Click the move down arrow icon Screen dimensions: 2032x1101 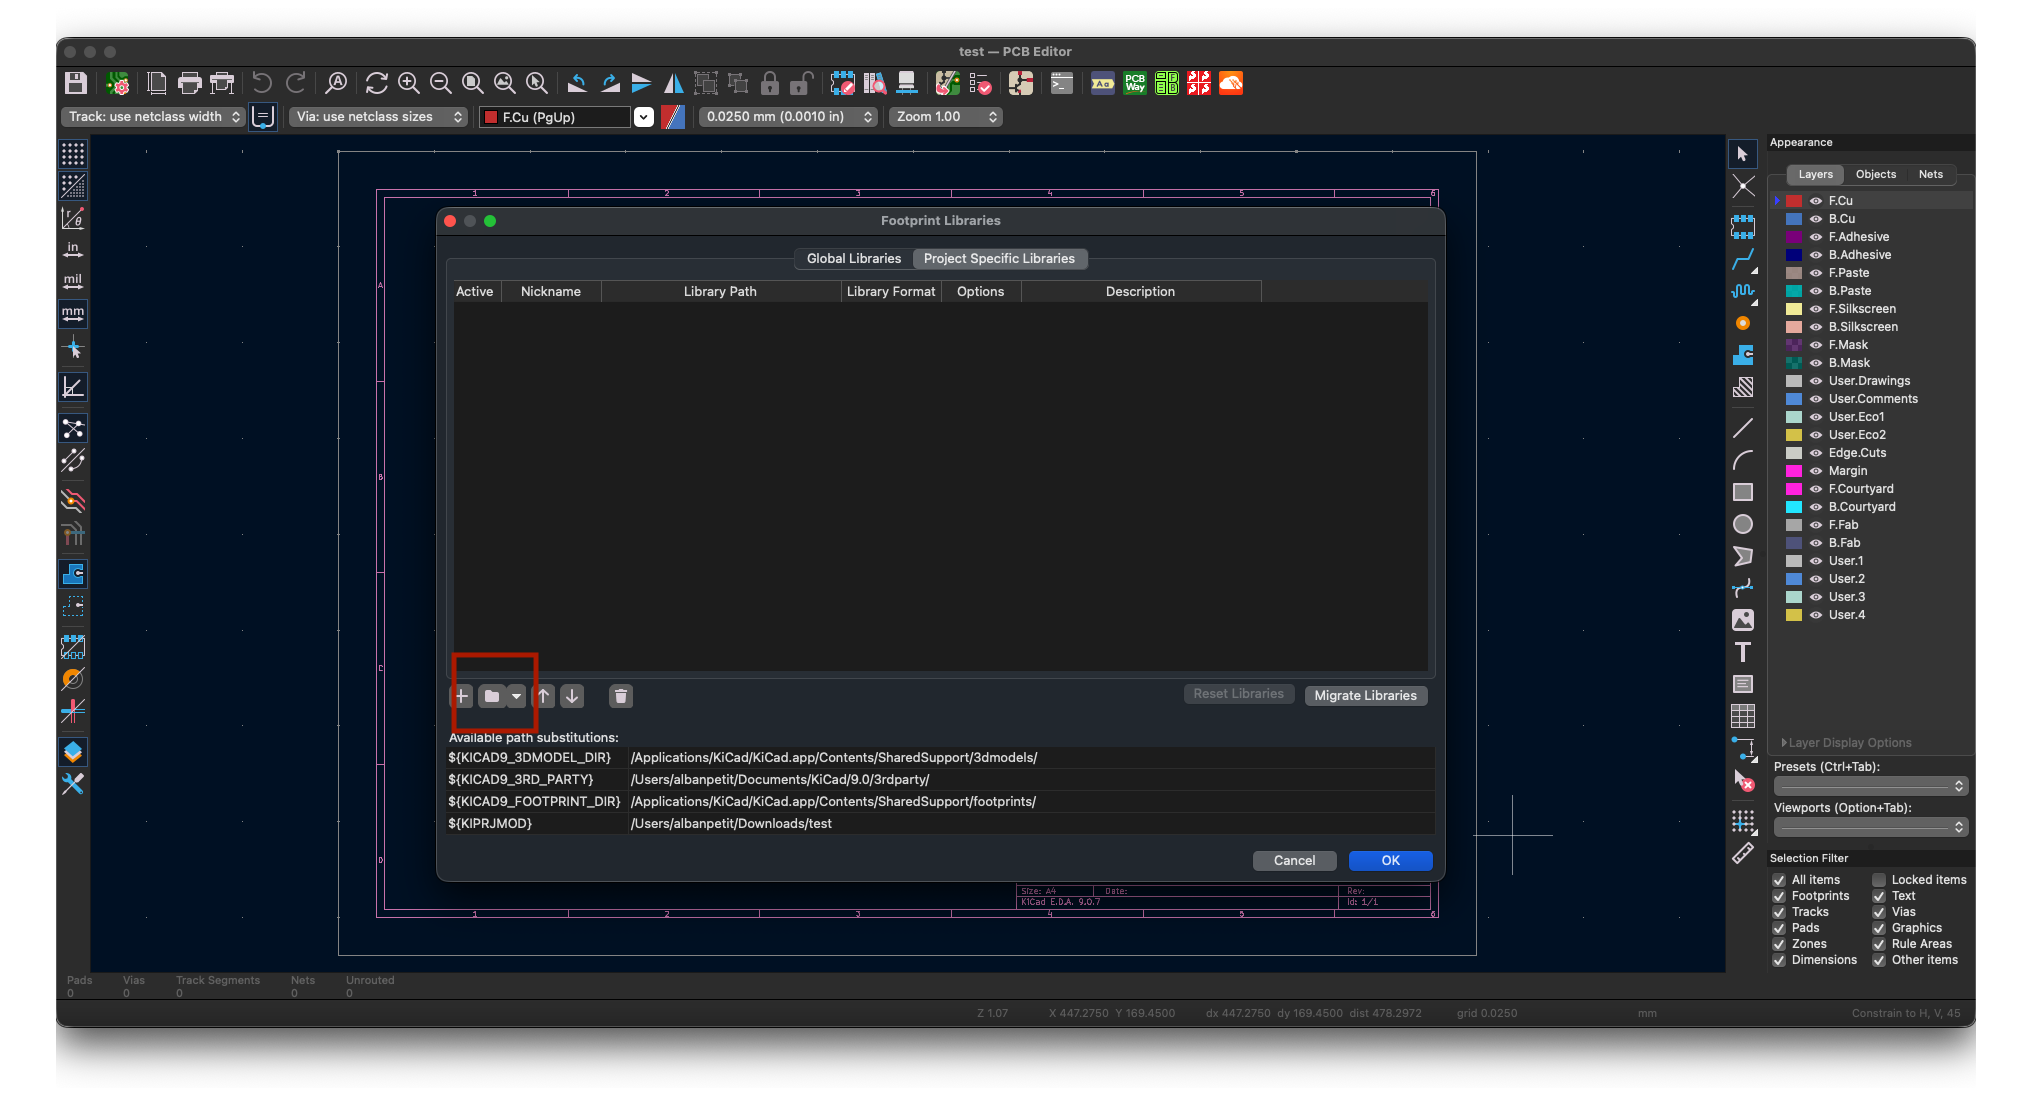click(572, 696)
